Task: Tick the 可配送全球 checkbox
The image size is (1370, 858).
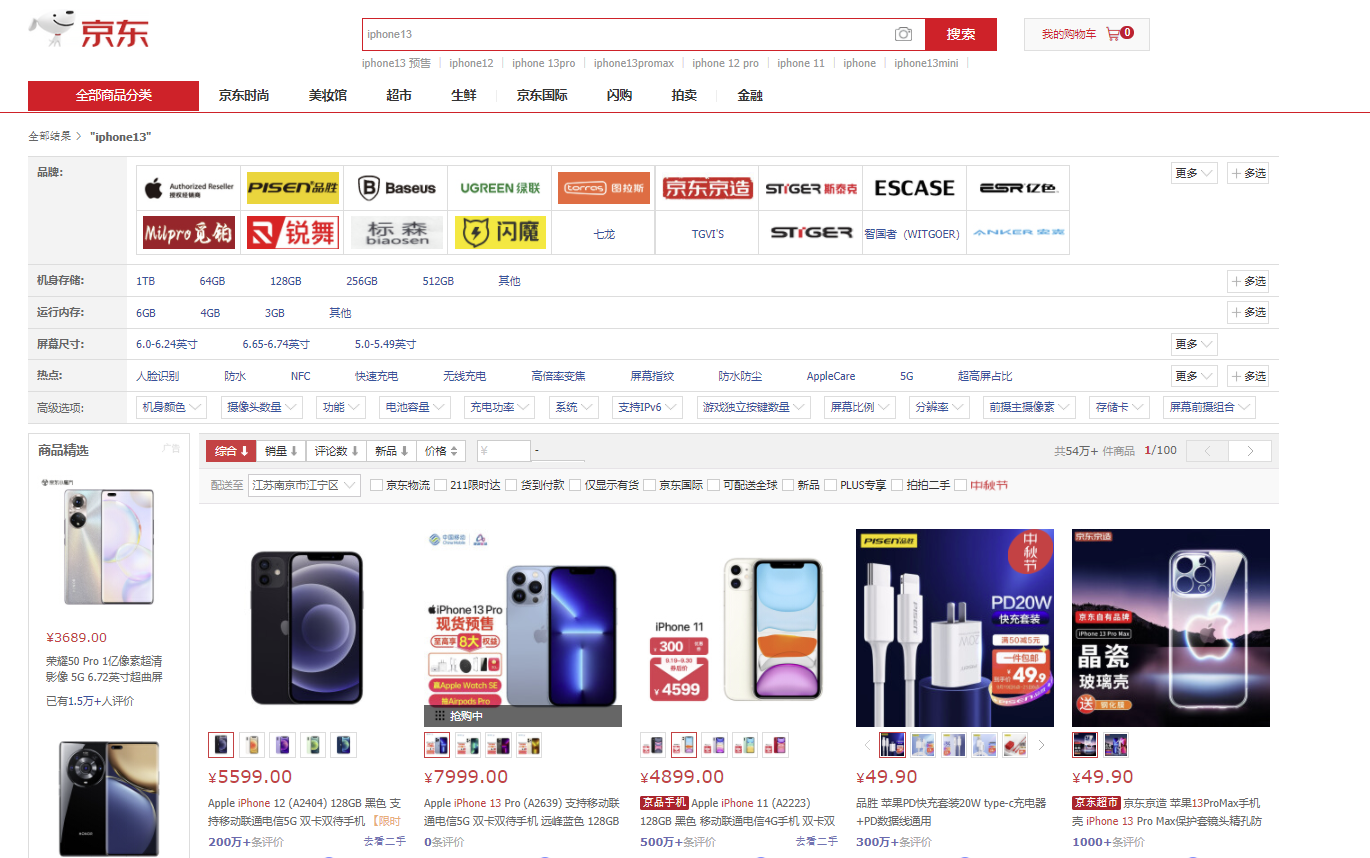Action: (713, 485)
